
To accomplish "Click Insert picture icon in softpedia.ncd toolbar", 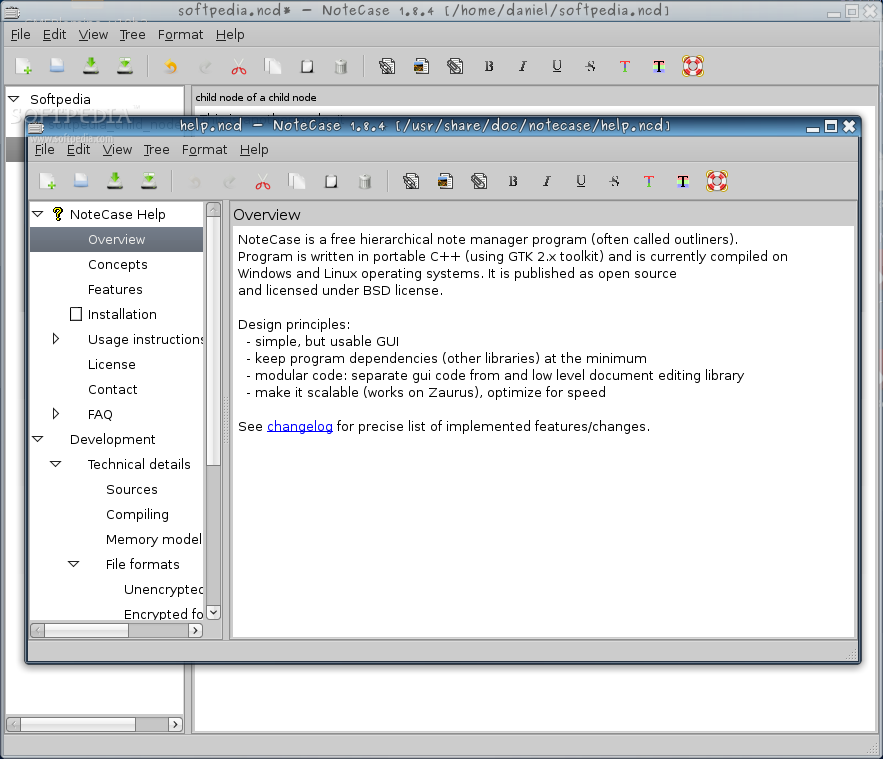I will [421, 66].
